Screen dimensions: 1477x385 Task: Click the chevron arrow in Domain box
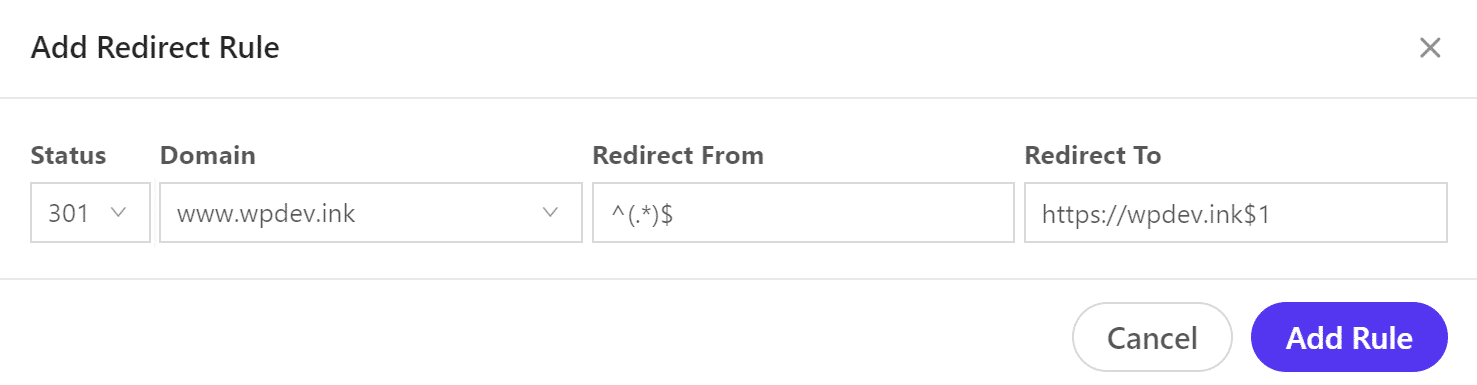point(550,212)
